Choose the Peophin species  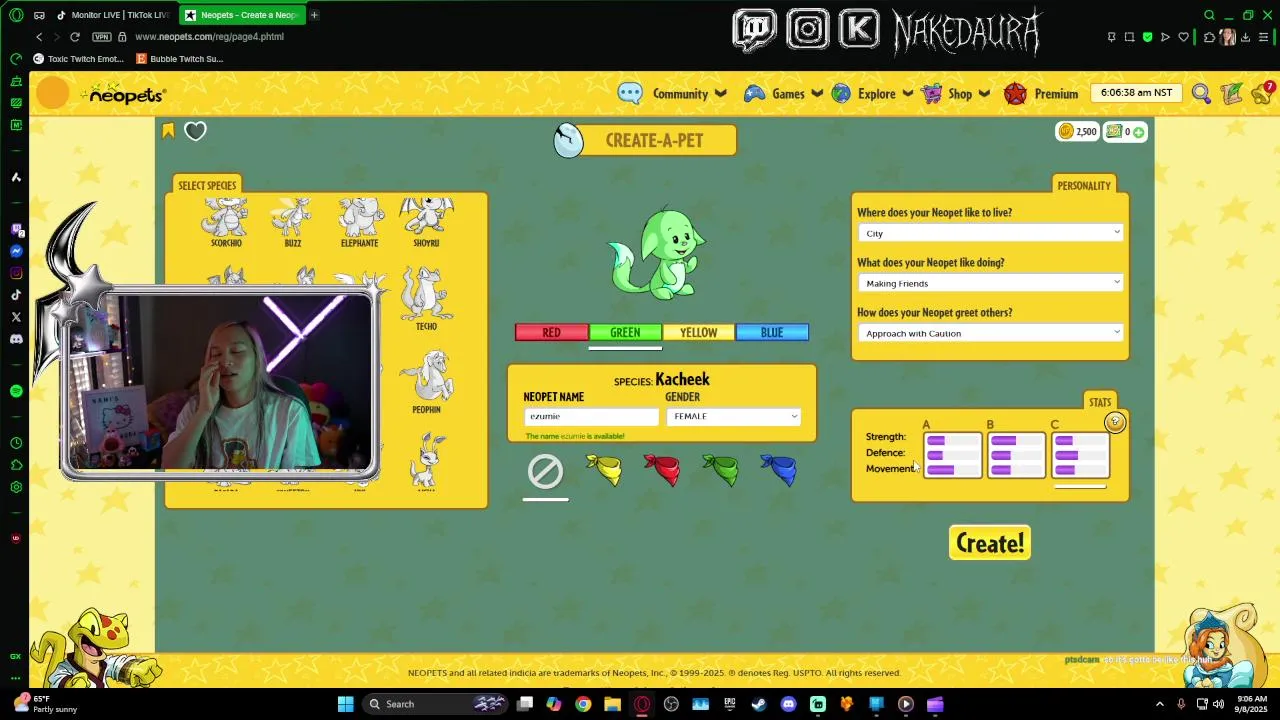click(426, 382)
